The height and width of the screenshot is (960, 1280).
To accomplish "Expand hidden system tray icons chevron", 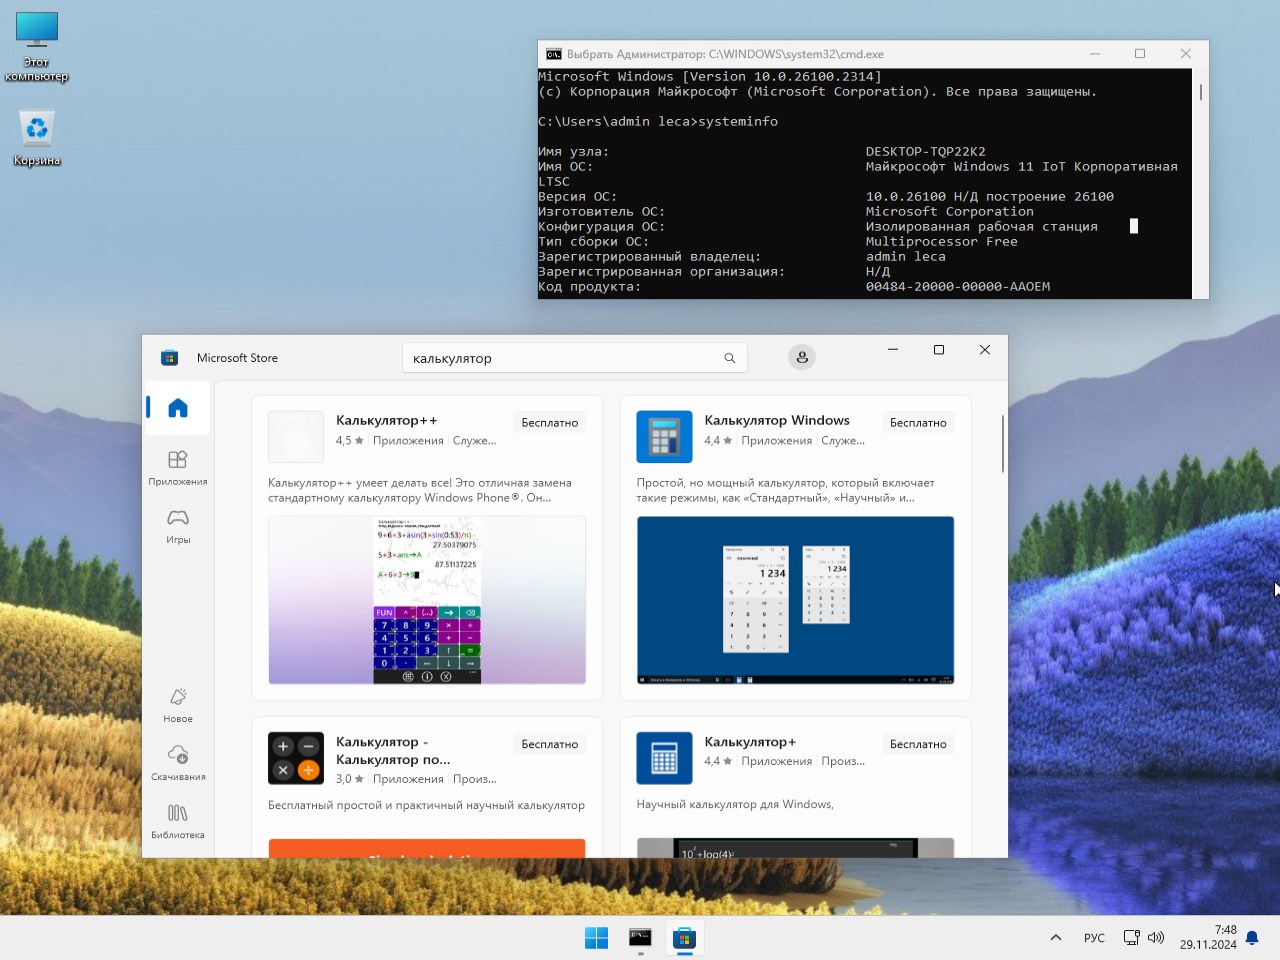I will click(1055, 938).
